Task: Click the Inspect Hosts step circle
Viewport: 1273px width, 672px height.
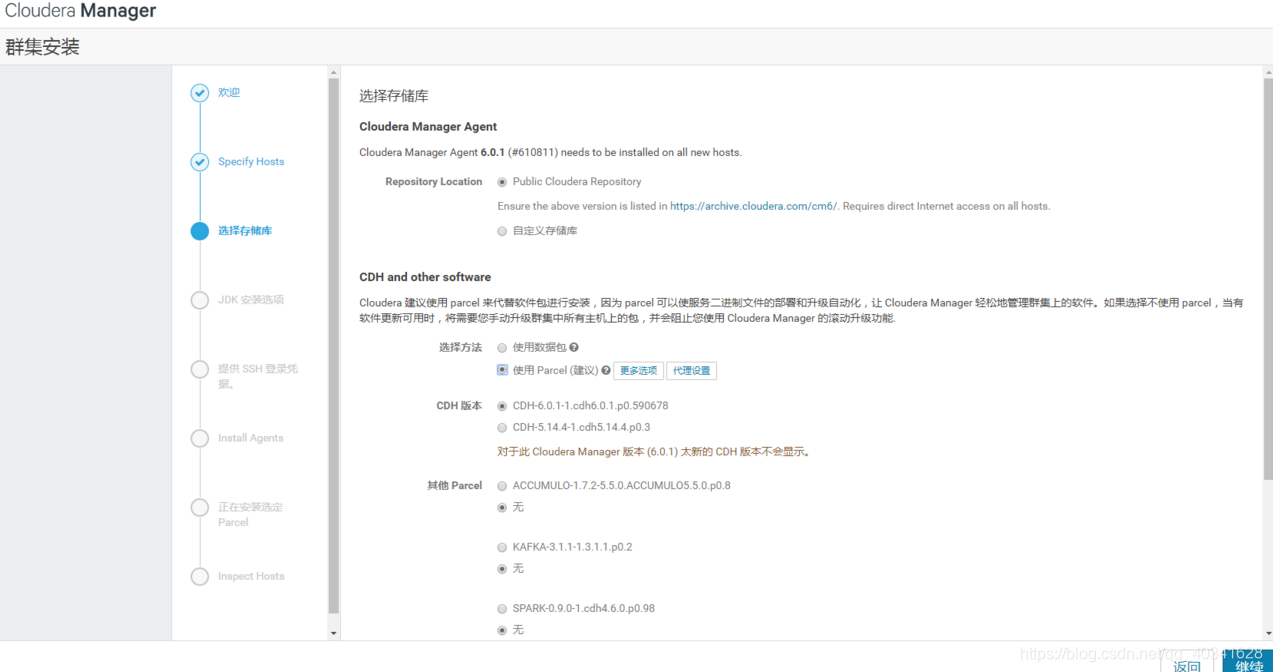Action: (x=200, y=576)
